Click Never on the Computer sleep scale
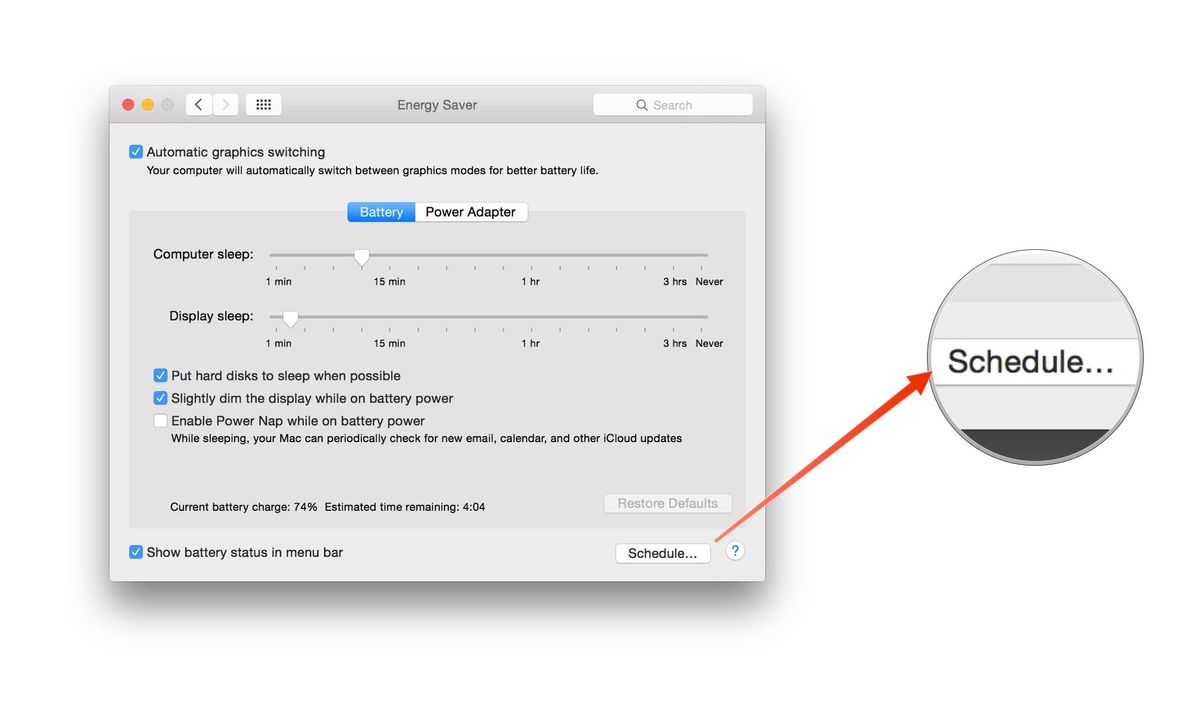 tap(709, 281)
